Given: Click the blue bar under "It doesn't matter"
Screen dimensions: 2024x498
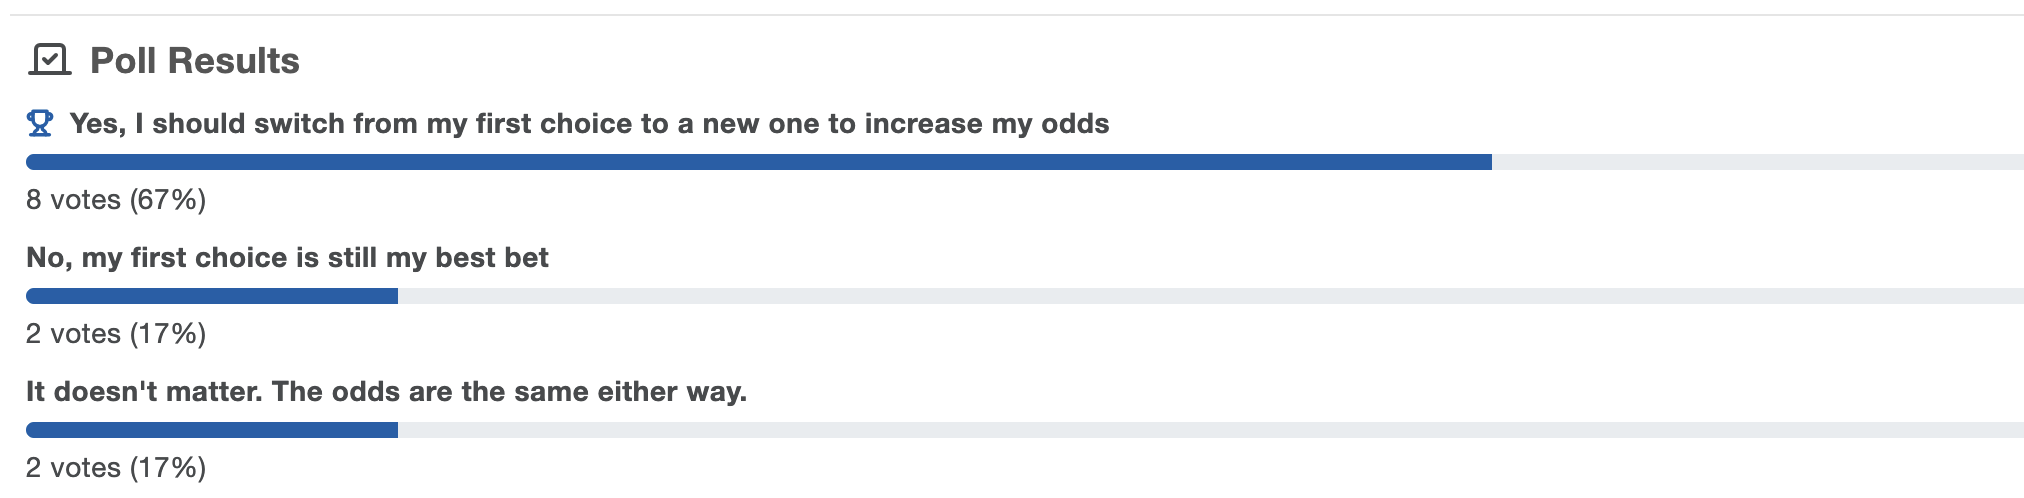Looking at the screenshot, I should pyautogui.click(x=212, y=430).
